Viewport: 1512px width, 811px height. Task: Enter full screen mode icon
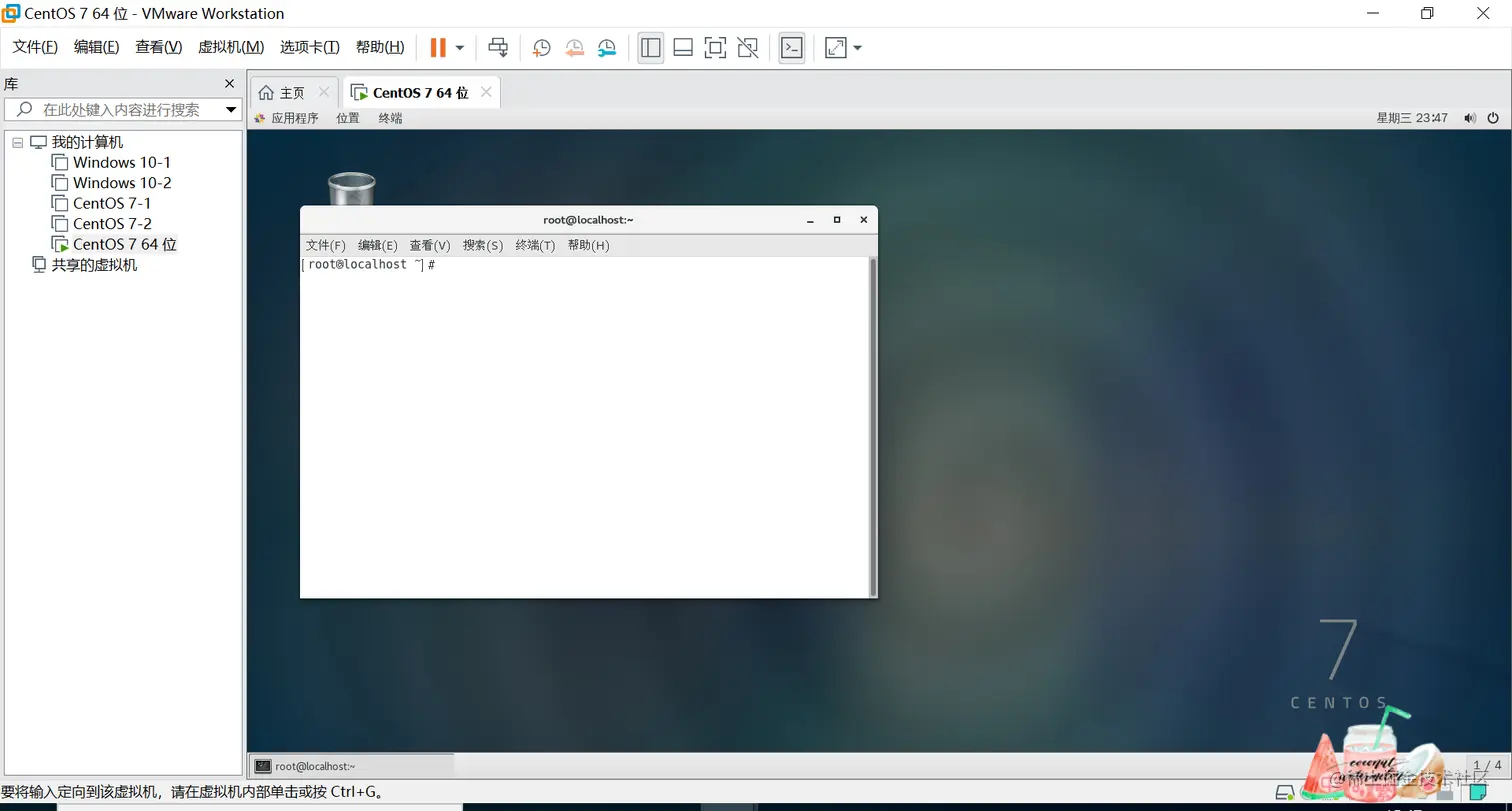[715, 47]
